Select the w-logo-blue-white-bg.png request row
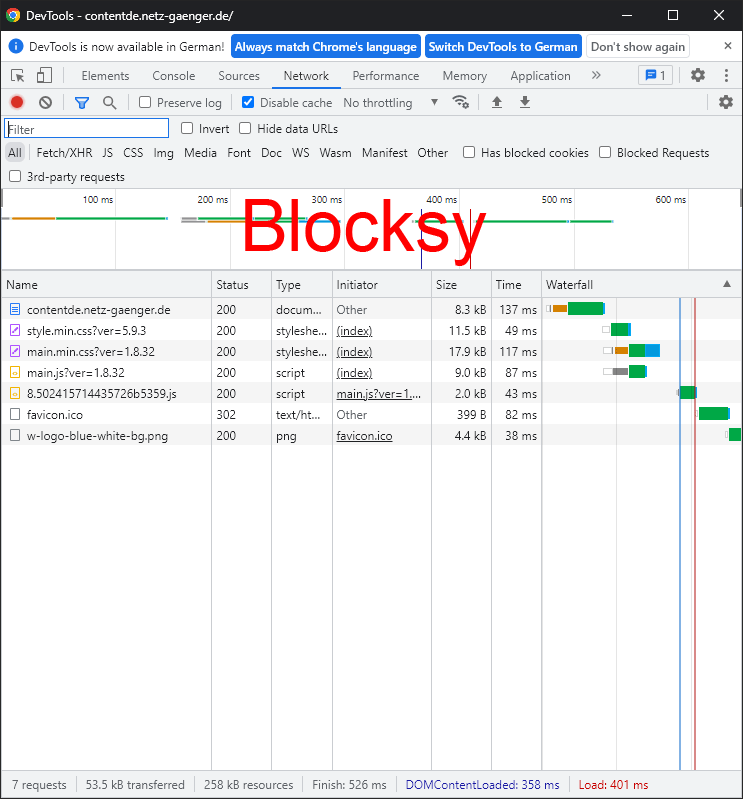The height and width of the screenshot is (799, 743). [x=371, y=436]
